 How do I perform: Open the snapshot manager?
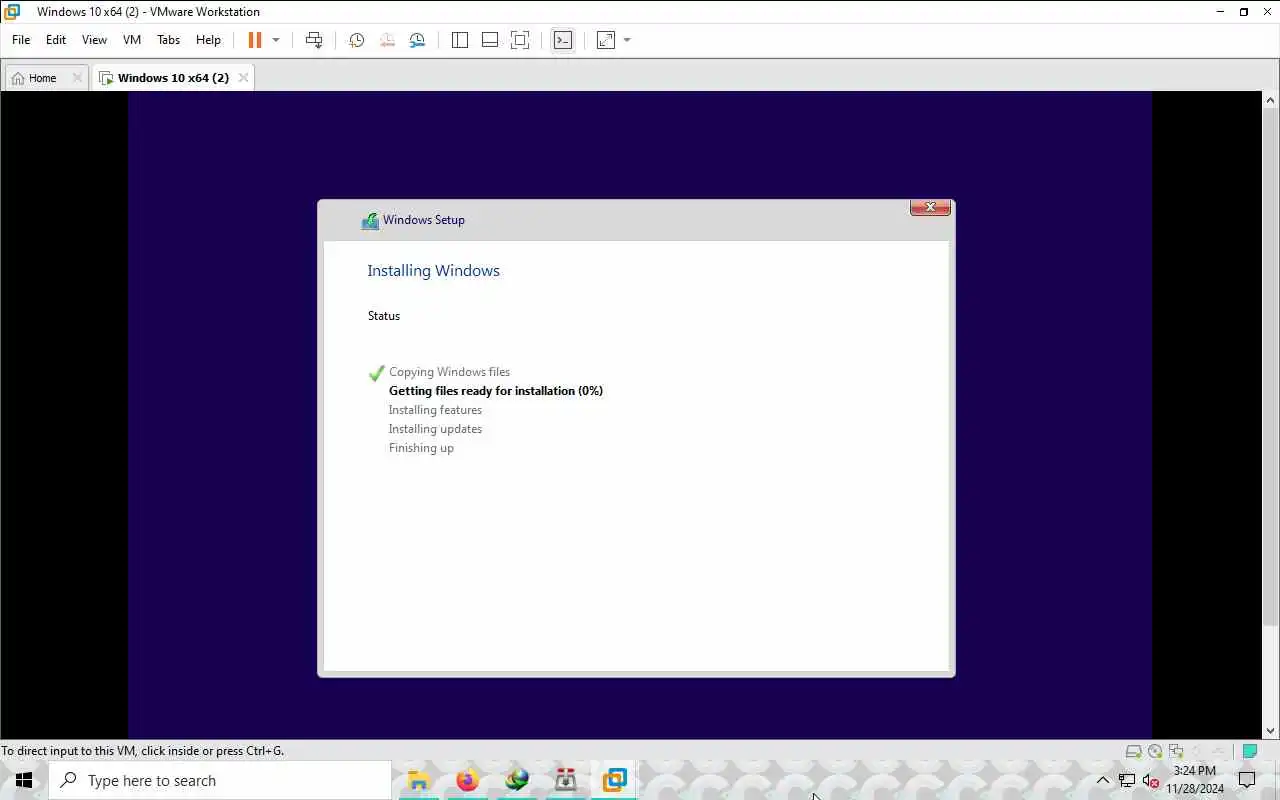point(417,40)
